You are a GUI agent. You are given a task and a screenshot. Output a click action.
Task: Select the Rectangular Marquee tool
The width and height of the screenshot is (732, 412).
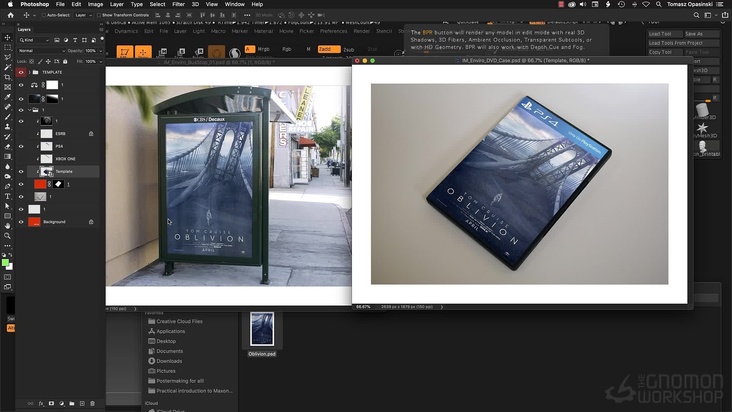click(7, 48)
